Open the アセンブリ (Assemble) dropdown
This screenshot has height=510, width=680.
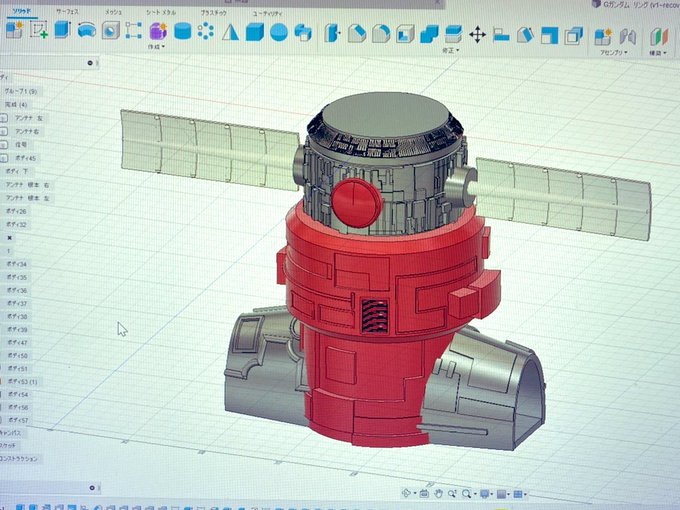[613, 52]
